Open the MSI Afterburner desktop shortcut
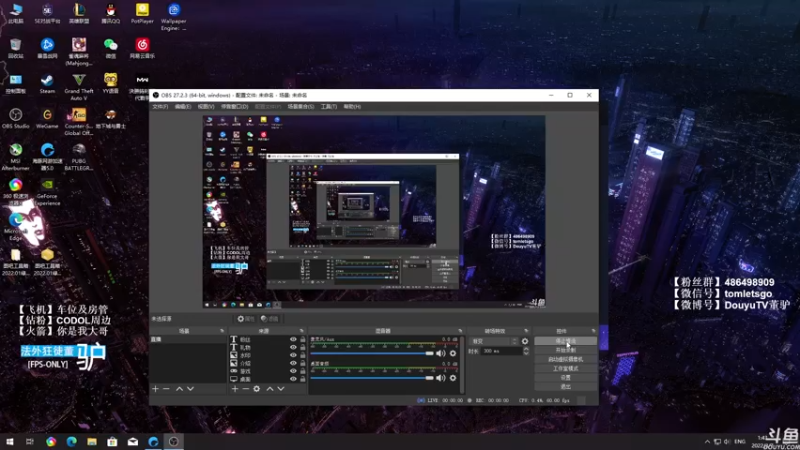The width and height of the screenshot is (800, 450). point(15,157)
